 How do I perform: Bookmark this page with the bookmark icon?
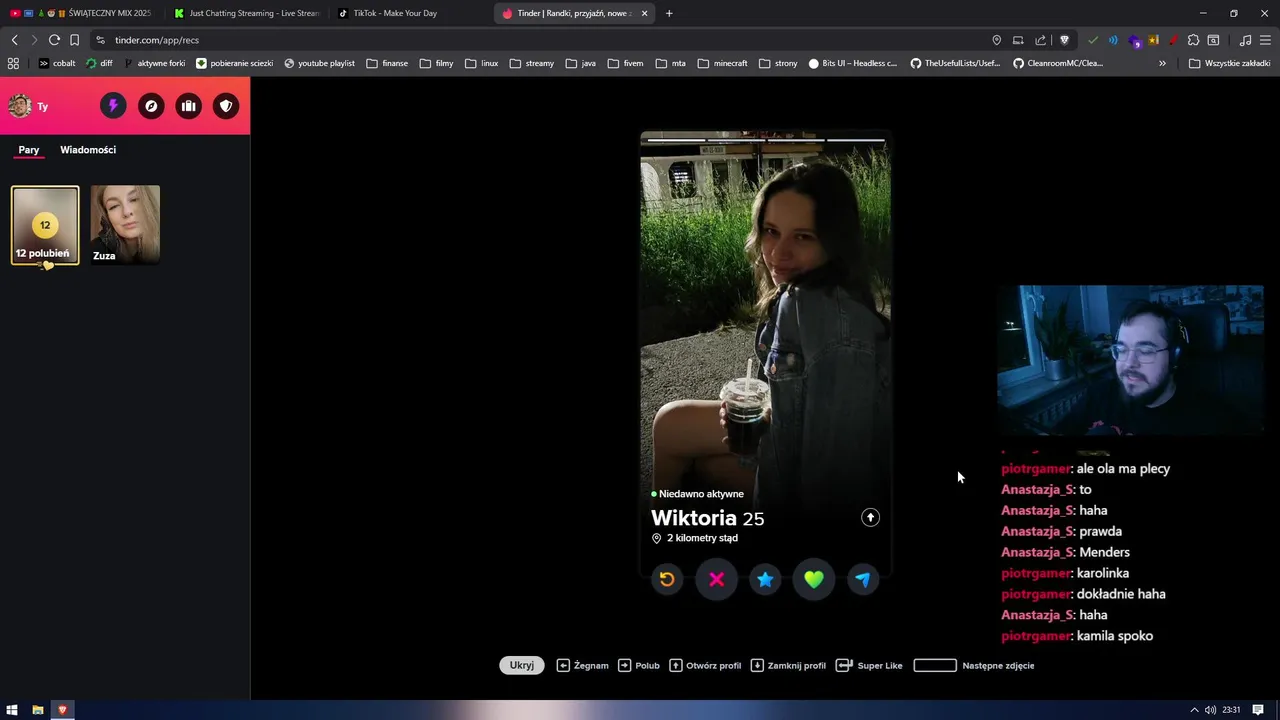click(x=74, y=40)
